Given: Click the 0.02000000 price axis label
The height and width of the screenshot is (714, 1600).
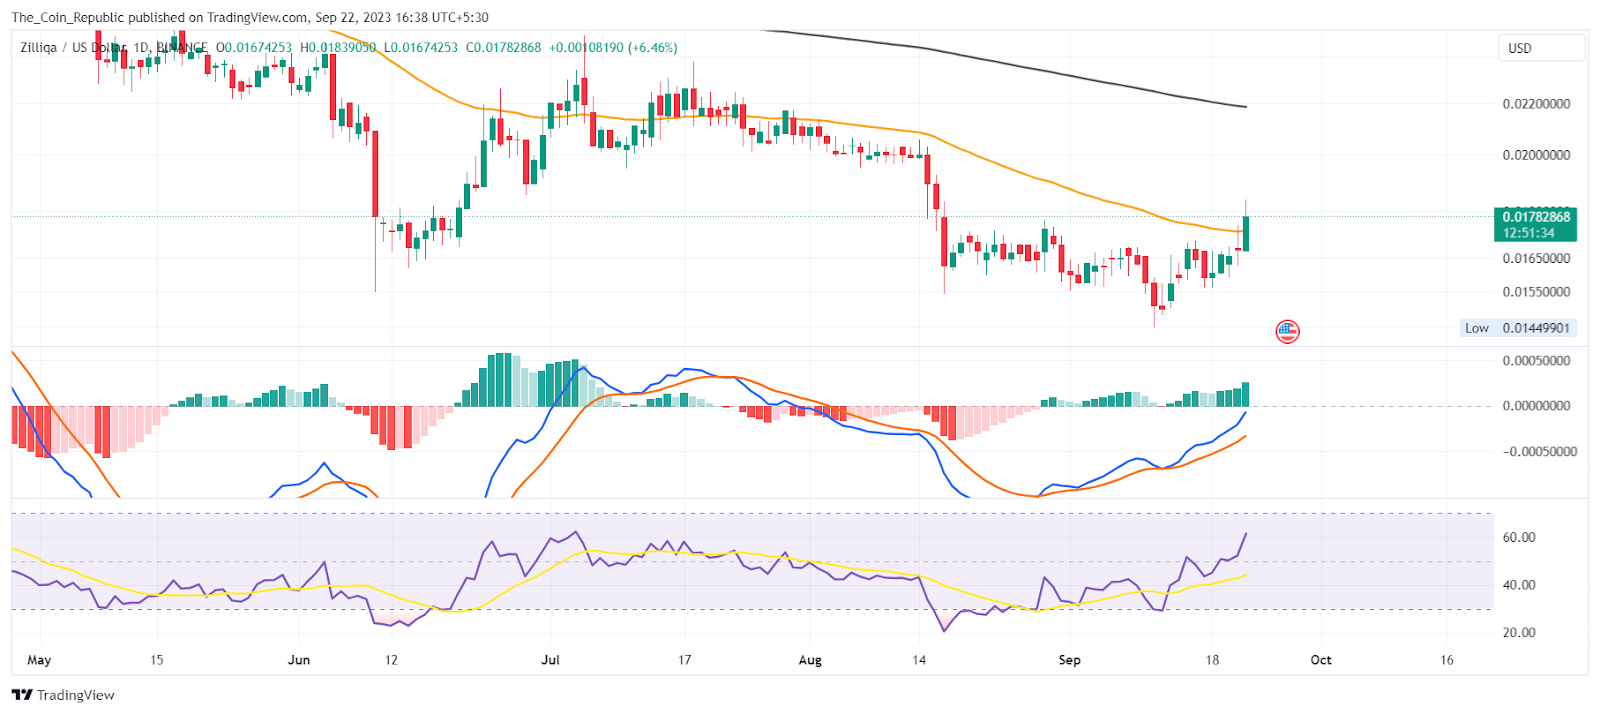Looking at the screenshot, I should 1536,155.
